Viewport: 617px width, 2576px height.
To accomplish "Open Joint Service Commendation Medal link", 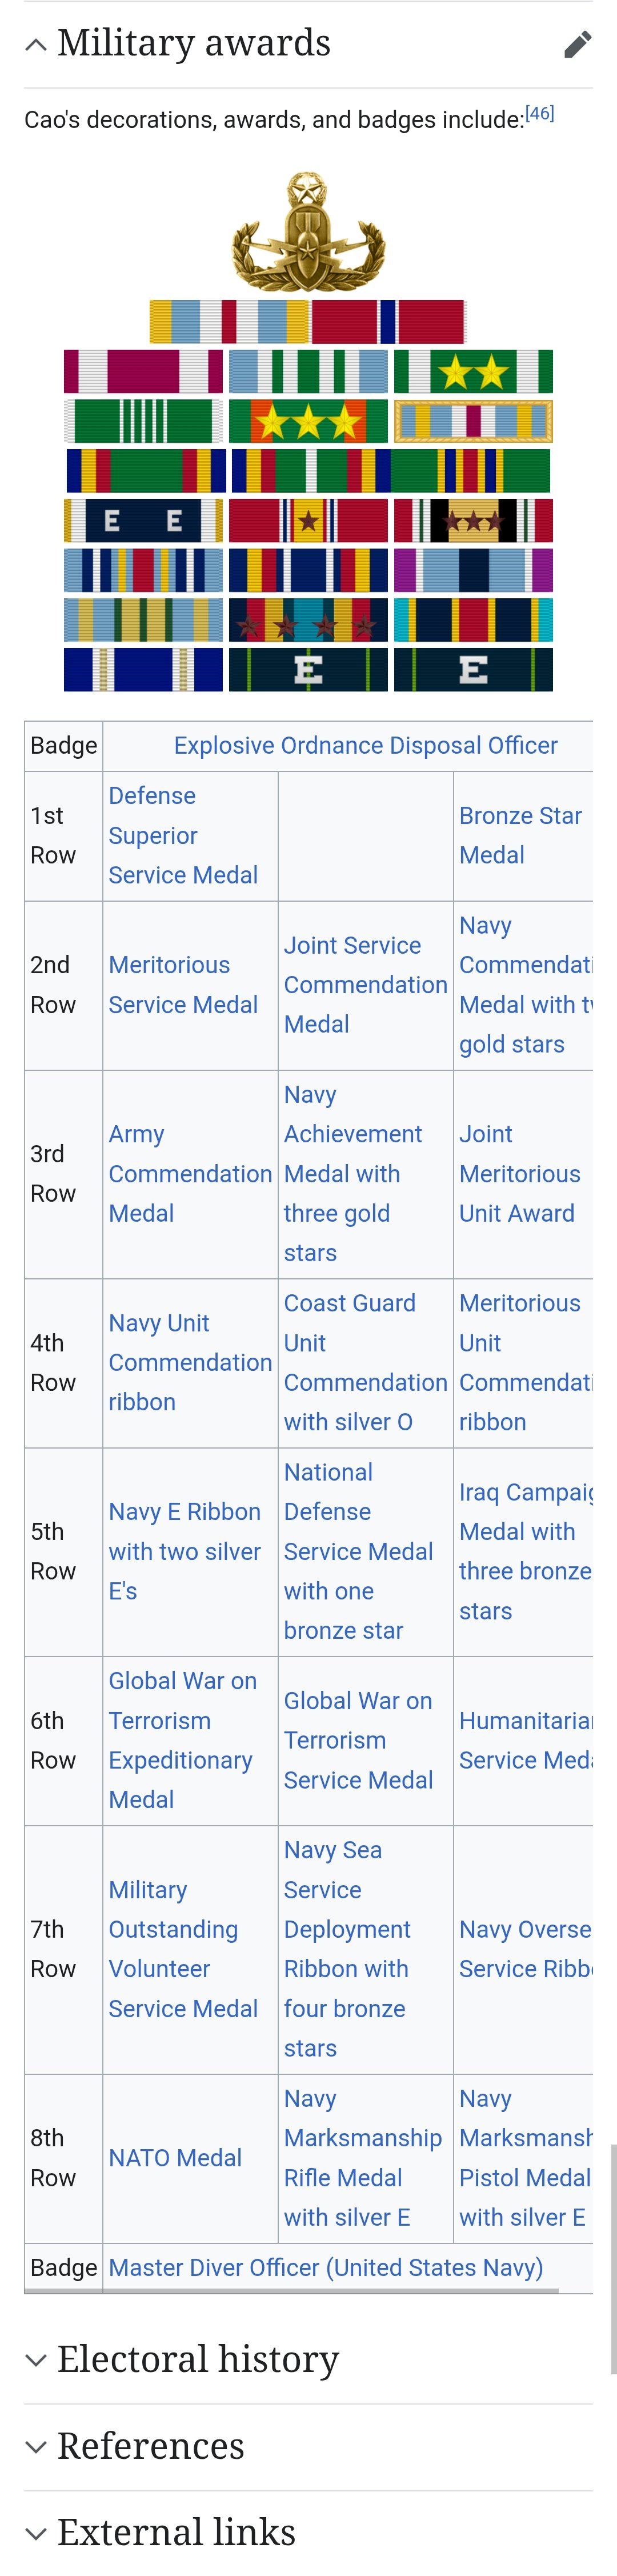I will (x=364, y=985).
